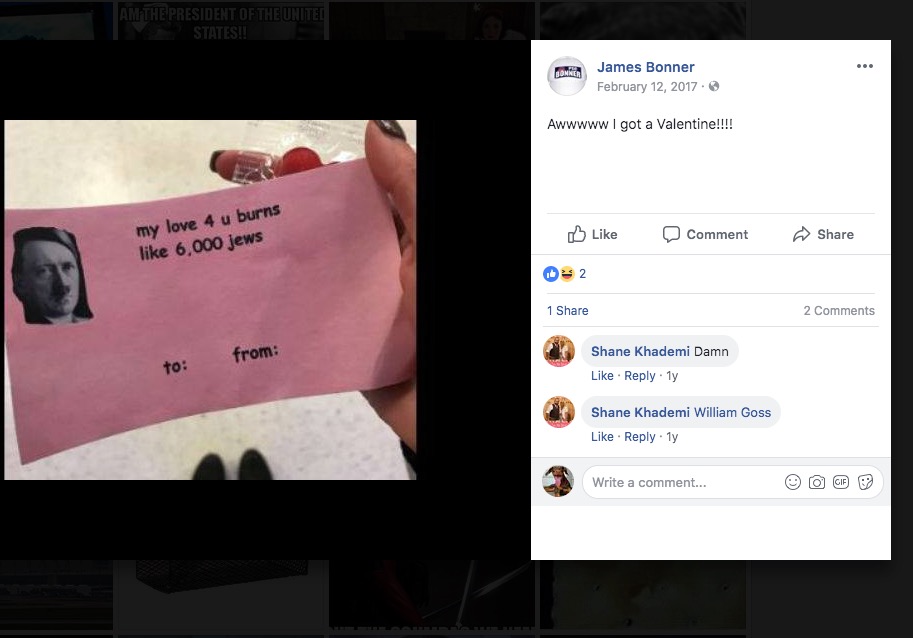Image resolution: width=913 pixels, height=638 pixels.
Task: Expand the 2 Comments link
Action: [x=838, y=311]
